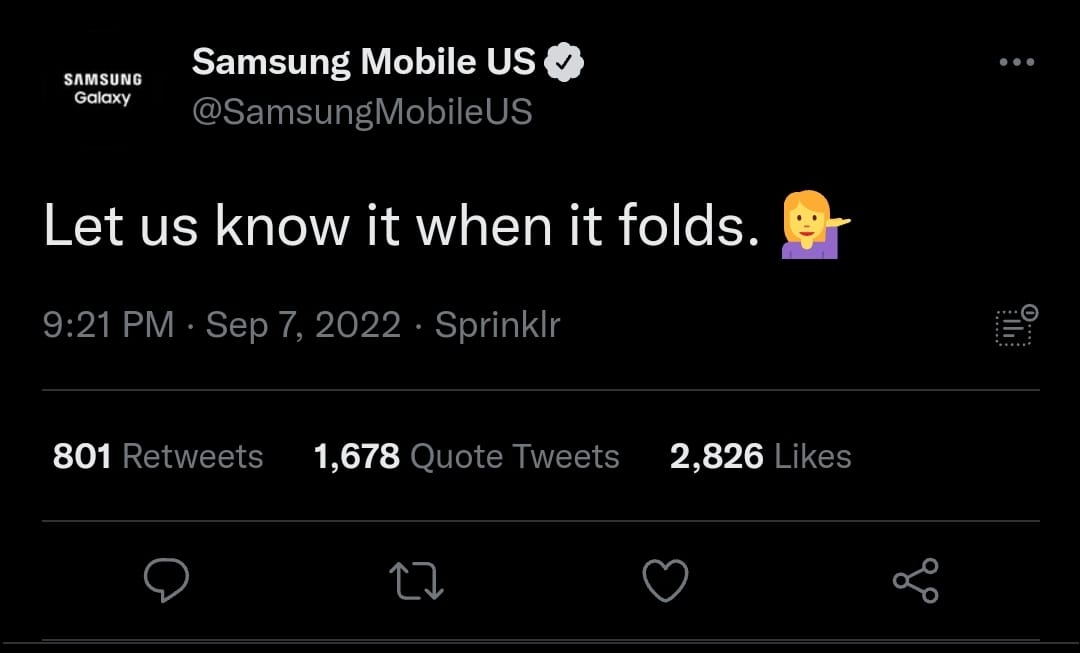This screenshot has width=1080, height=653.
Task: Open the share icon options
Action: pyautogui.click(x=915, y=580)
